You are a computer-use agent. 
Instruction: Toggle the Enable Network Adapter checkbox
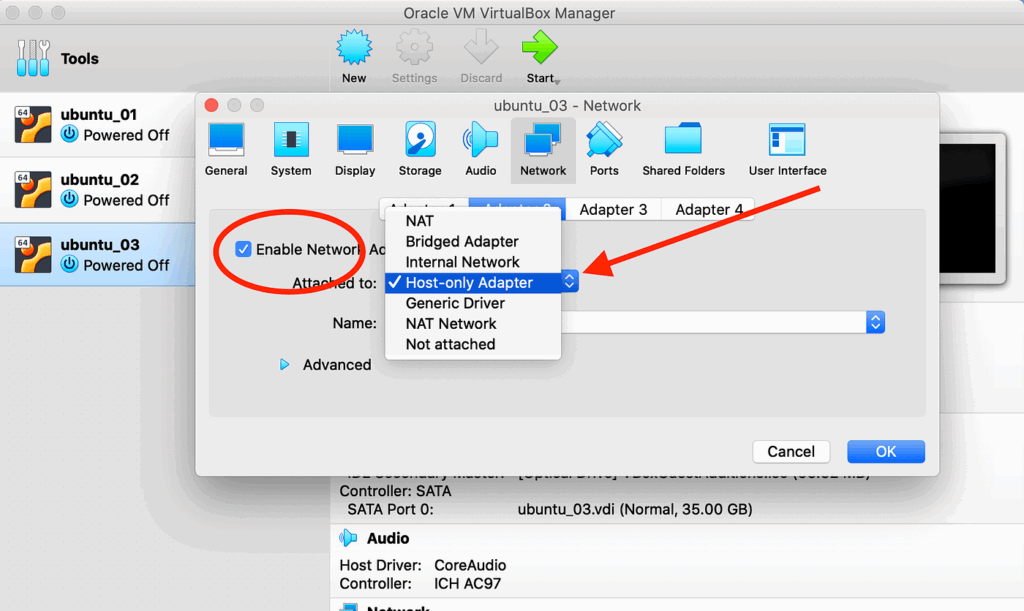point(243,249)
